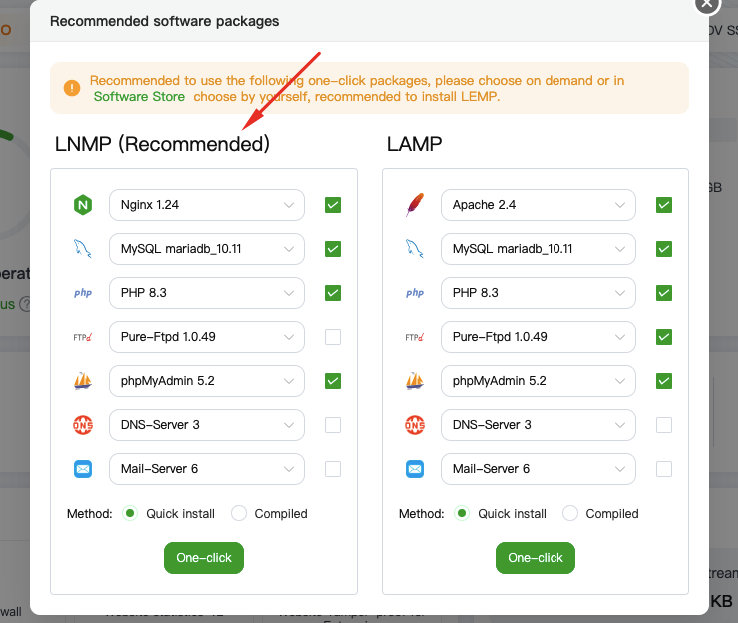Expand the Apache 2.4 version dropdown

[x=538, y=205]
